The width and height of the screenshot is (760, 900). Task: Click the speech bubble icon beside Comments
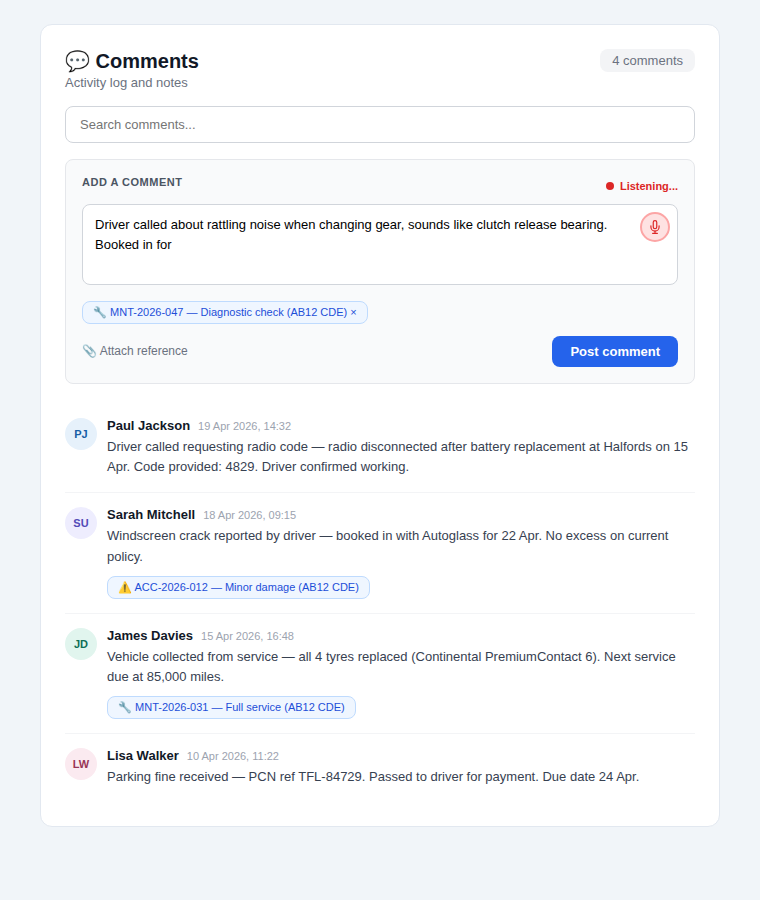[x=76, y=60]
